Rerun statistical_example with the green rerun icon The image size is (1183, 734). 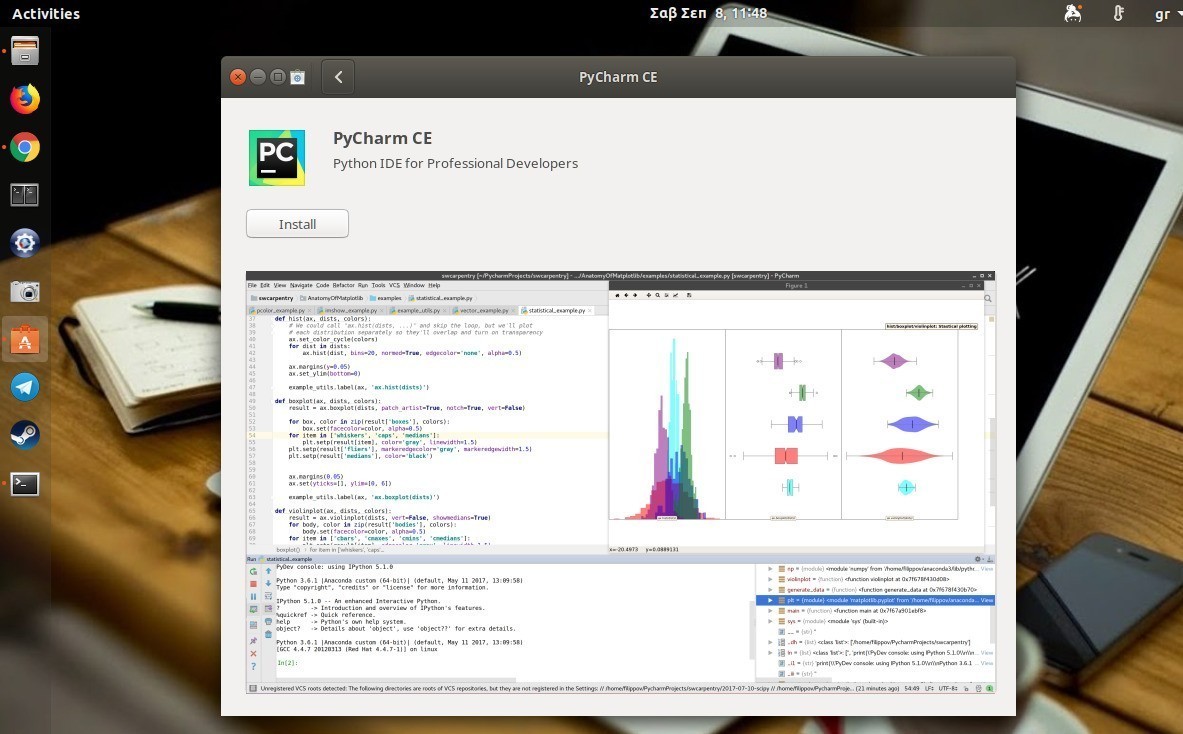252,571
